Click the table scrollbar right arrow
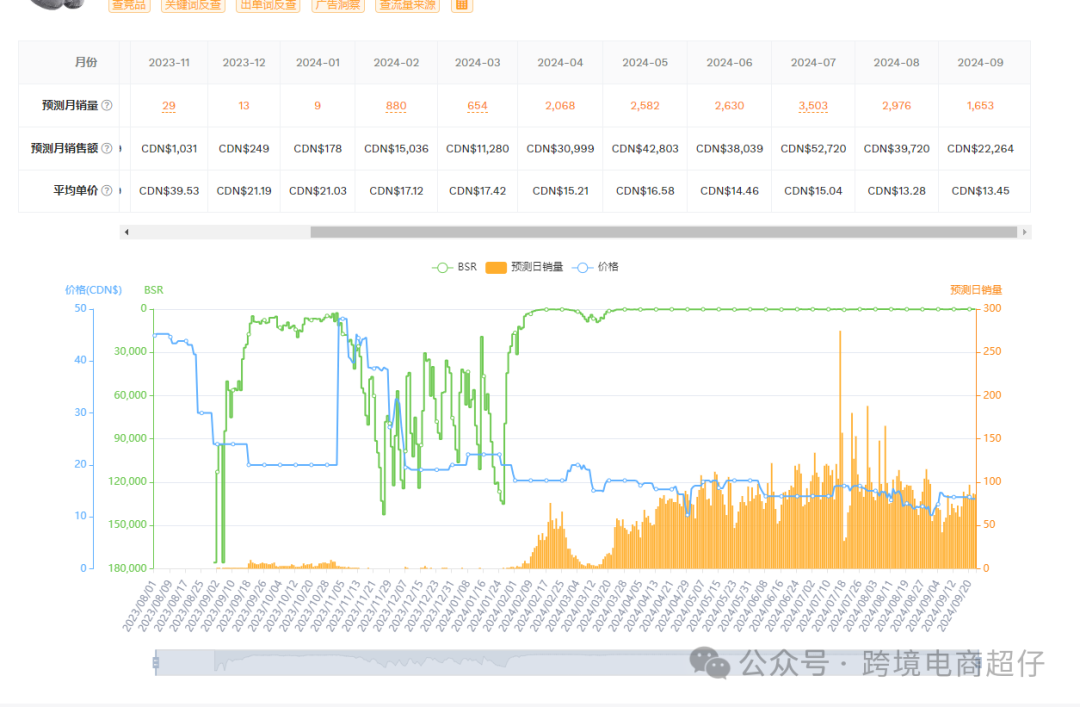The height and width of the screenshot is (707, 1080). [x=1025, y=232]
